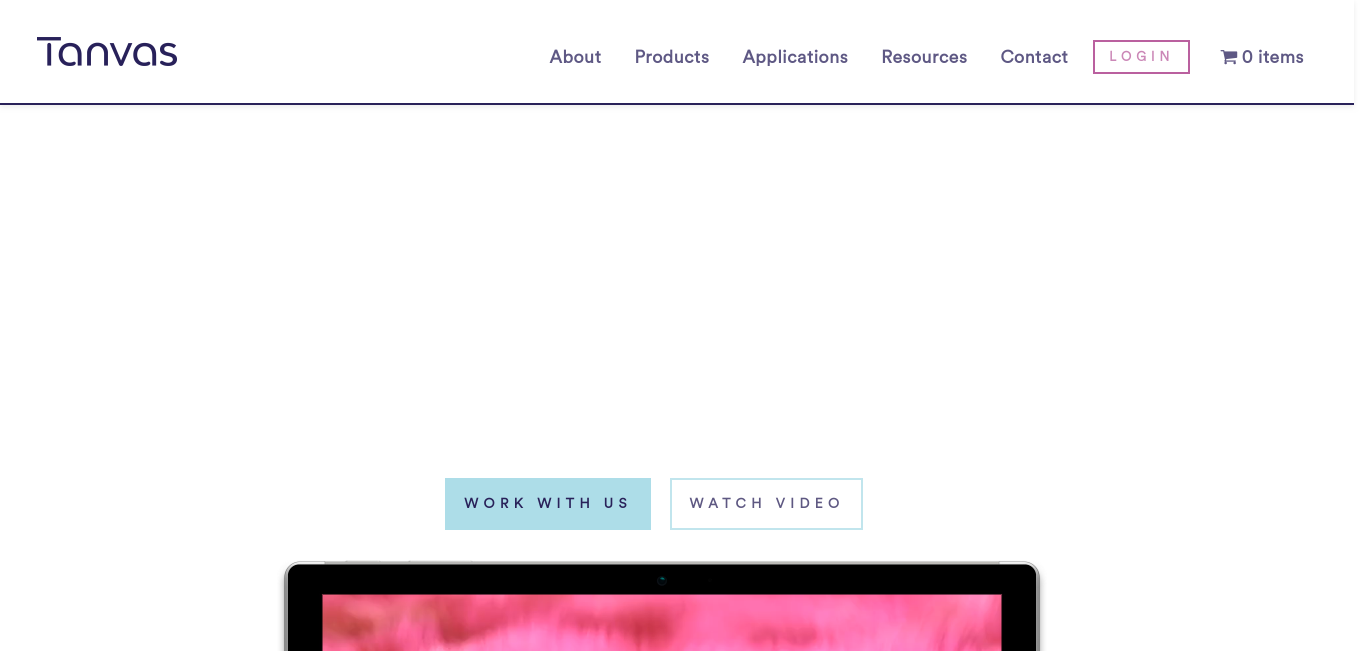Click the pink tablet screen image
Image resolution: width=1366 pixels, height=651 pixels.
662,623
